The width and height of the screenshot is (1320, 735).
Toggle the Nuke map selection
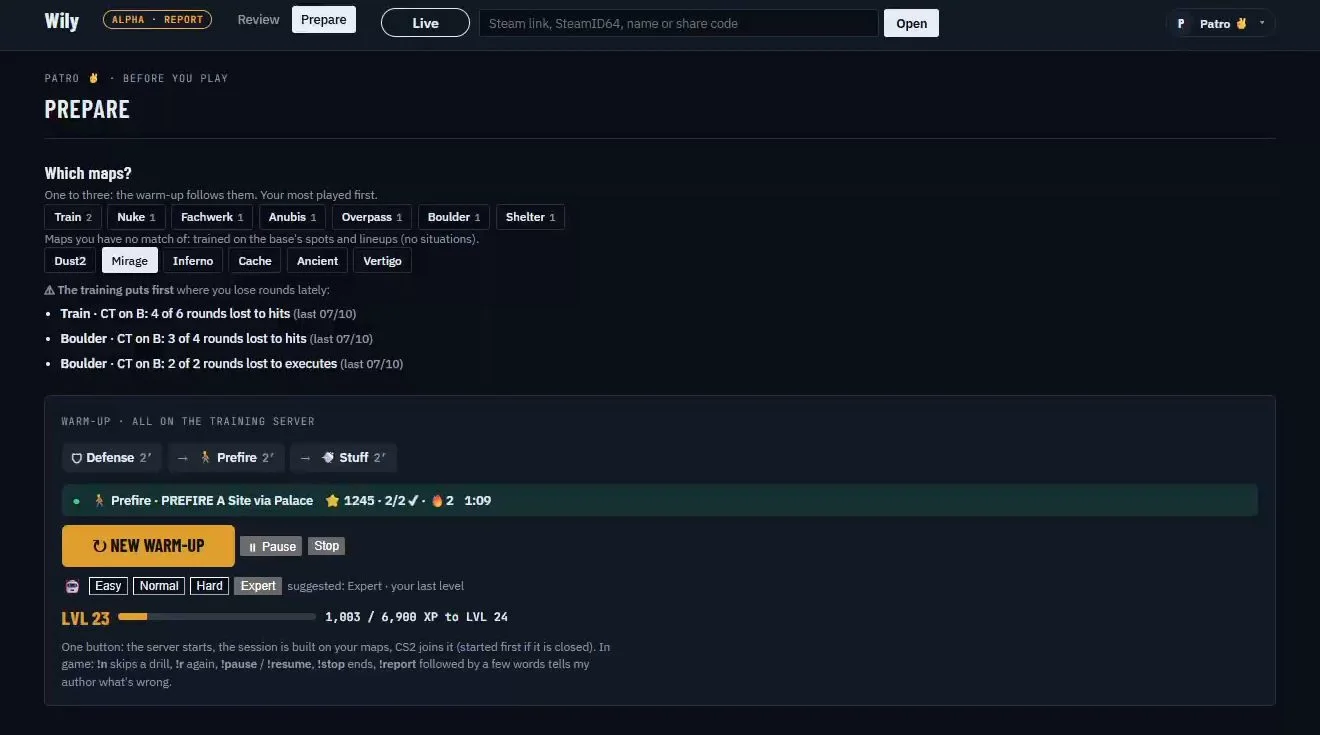[x=137, y=217]
